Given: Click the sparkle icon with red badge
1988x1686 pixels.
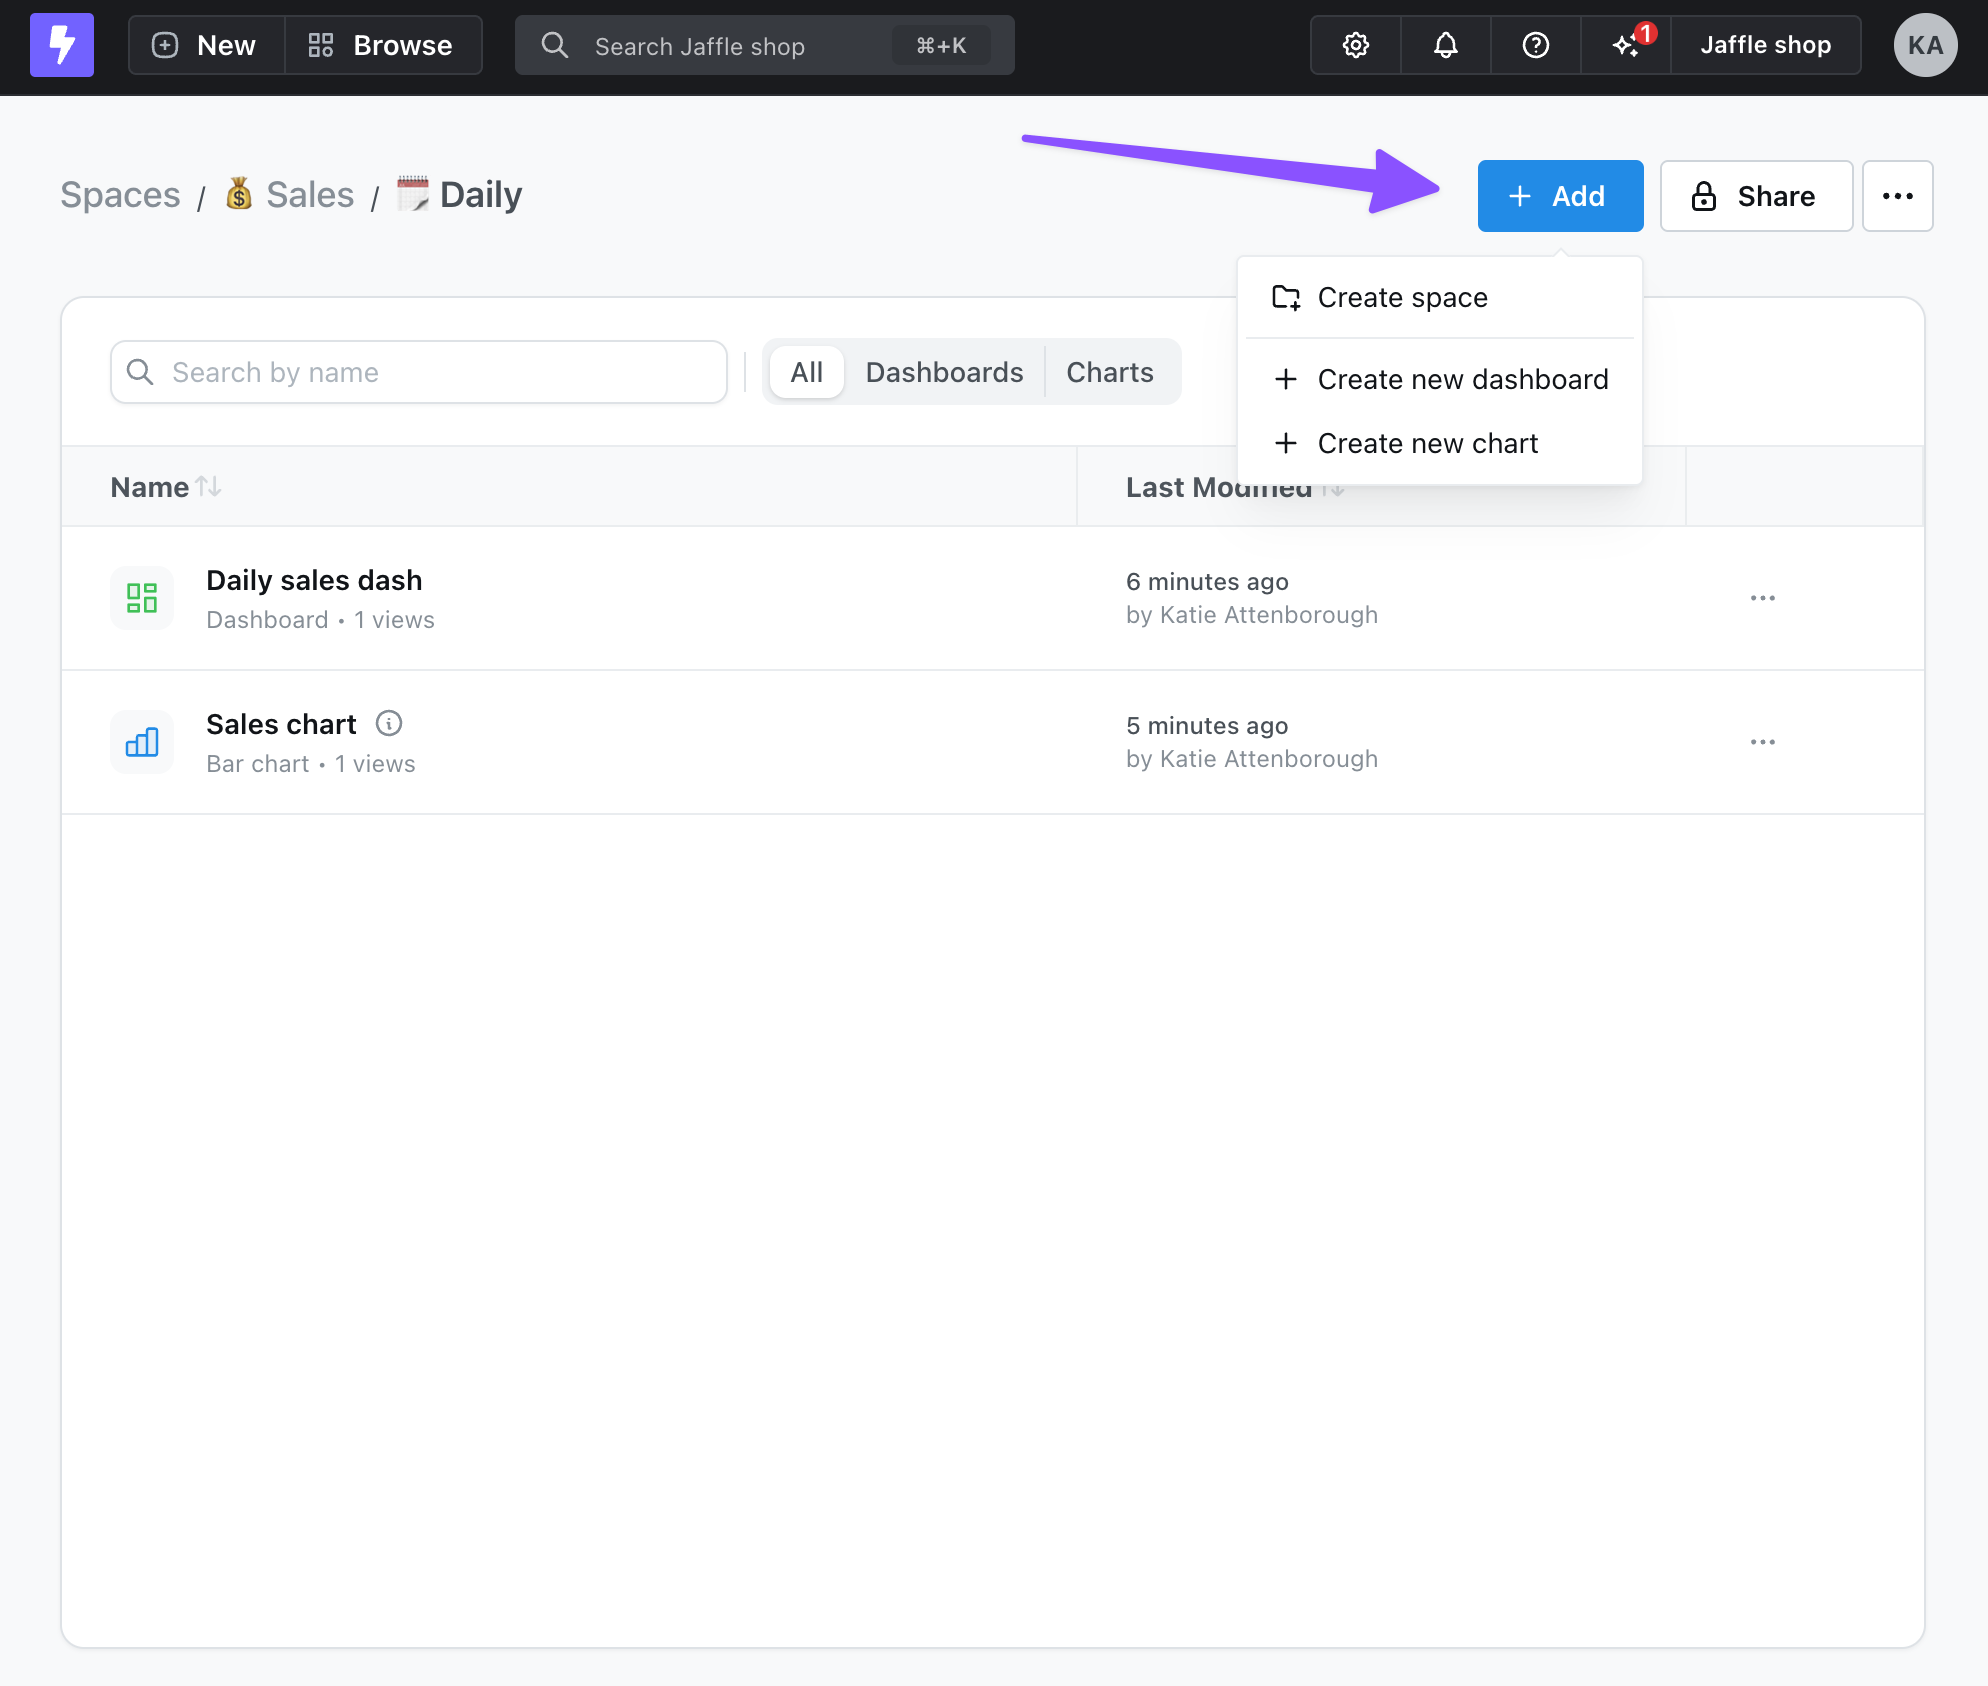Looking at the screenshot, I should (1626, 45).
